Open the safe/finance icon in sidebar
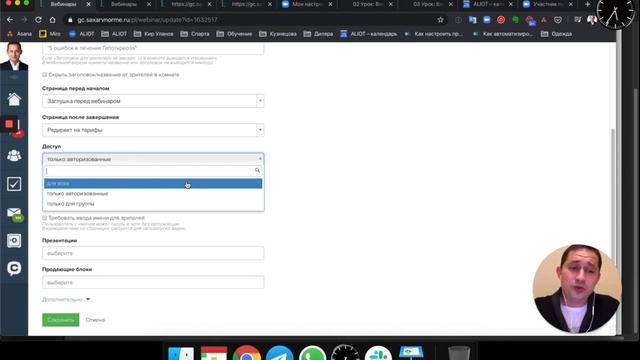640x360 pixels. coord(14,240)
